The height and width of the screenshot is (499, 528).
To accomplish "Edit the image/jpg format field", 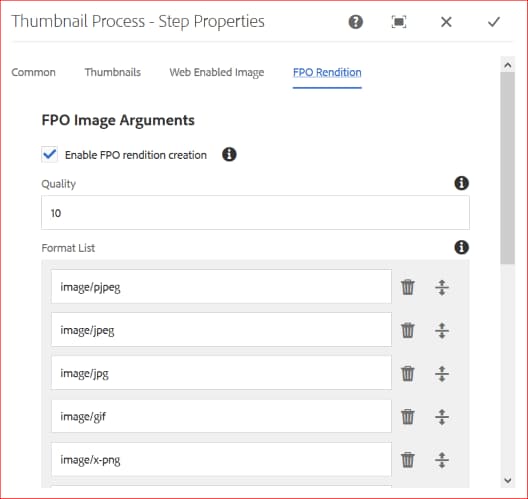I will click(221, 373).
